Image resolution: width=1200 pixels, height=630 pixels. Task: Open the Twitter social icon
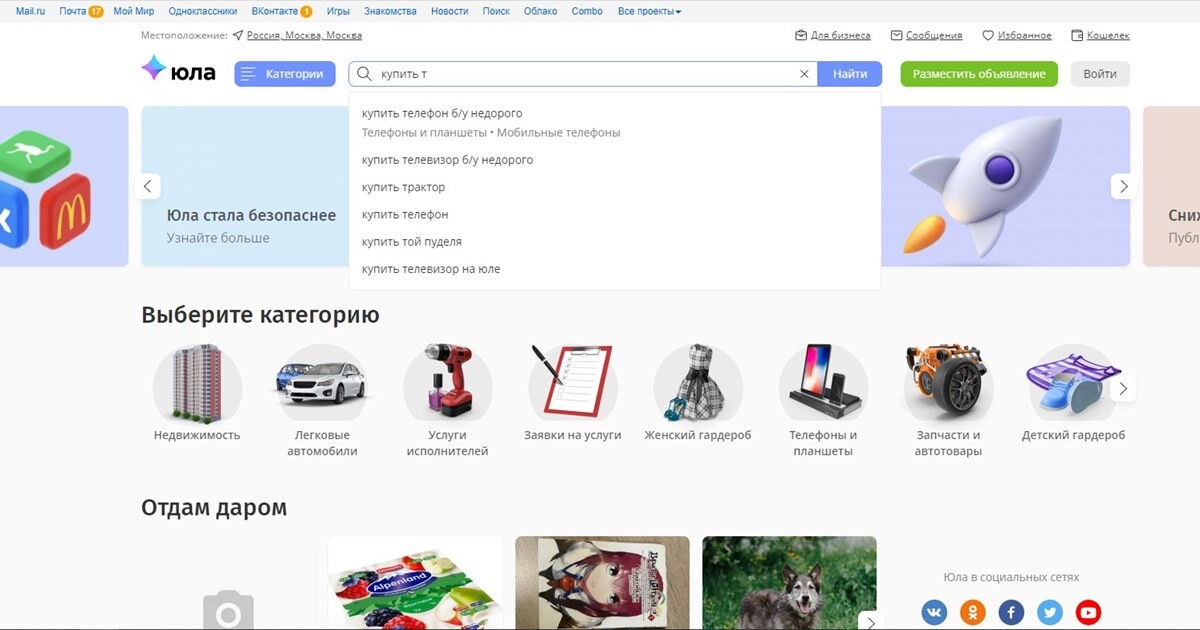(x=1049, y=612)
